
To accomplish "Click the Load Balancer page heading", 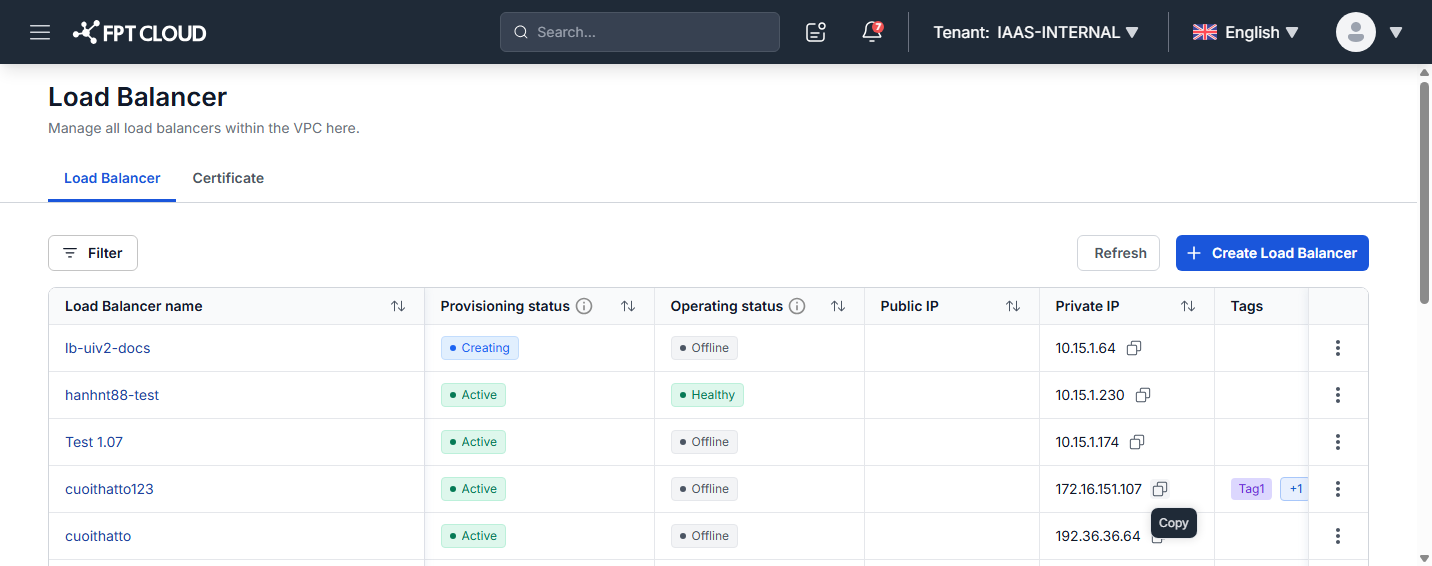I will point(138,97).
